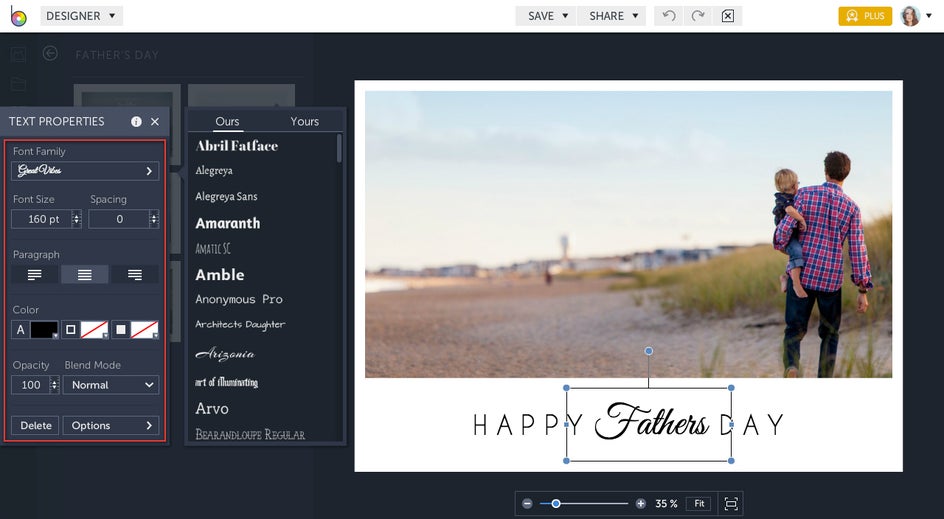Click the image manager sidebar icon
This screenshot has width=944, height=519.
pos(18,55)
